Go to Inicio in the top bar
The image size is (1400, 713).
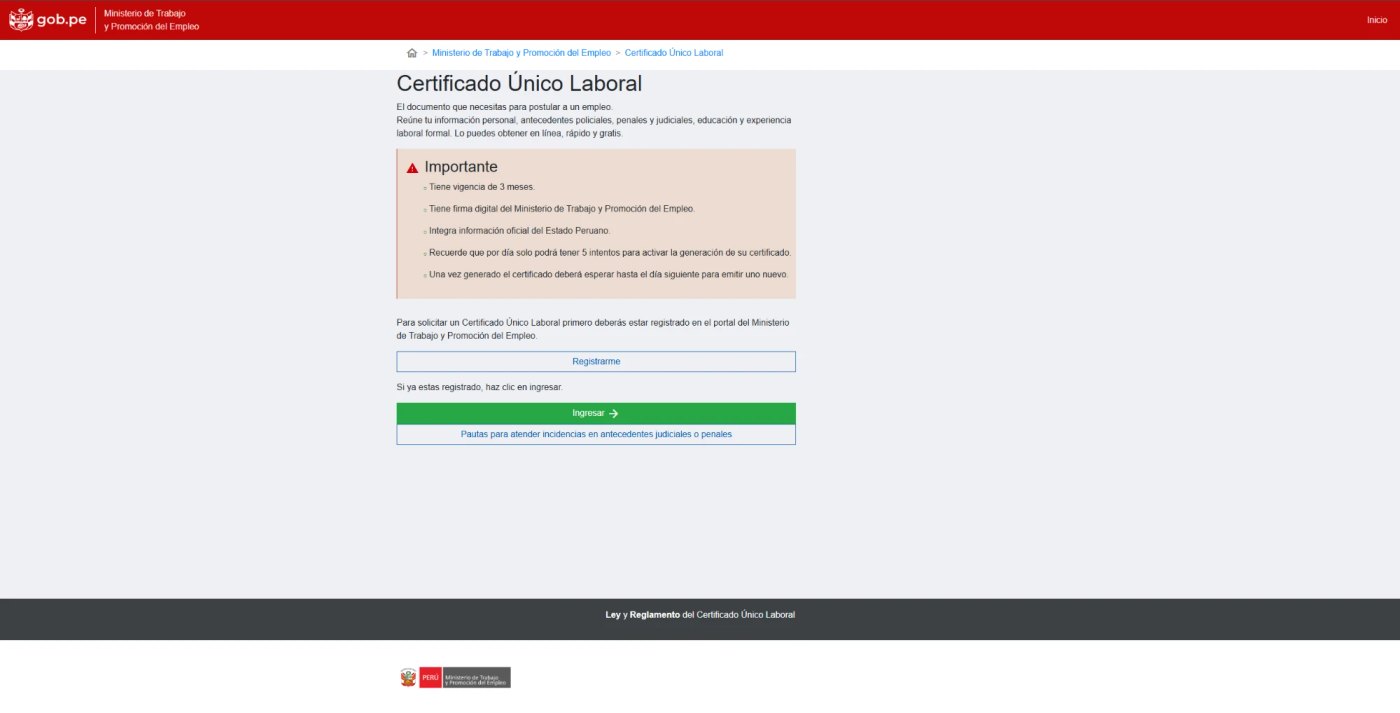pos(1377,20)
